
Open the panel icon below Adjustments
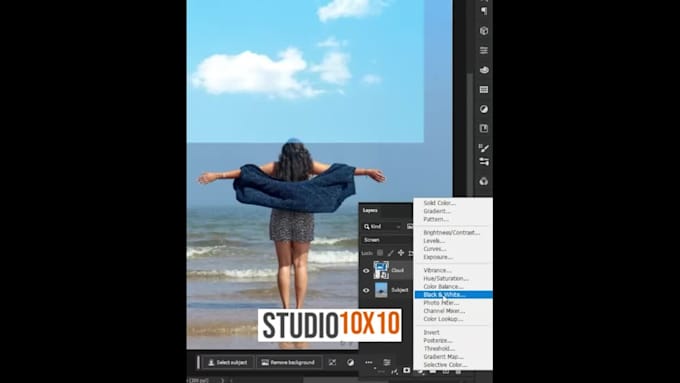coord(484,128)
